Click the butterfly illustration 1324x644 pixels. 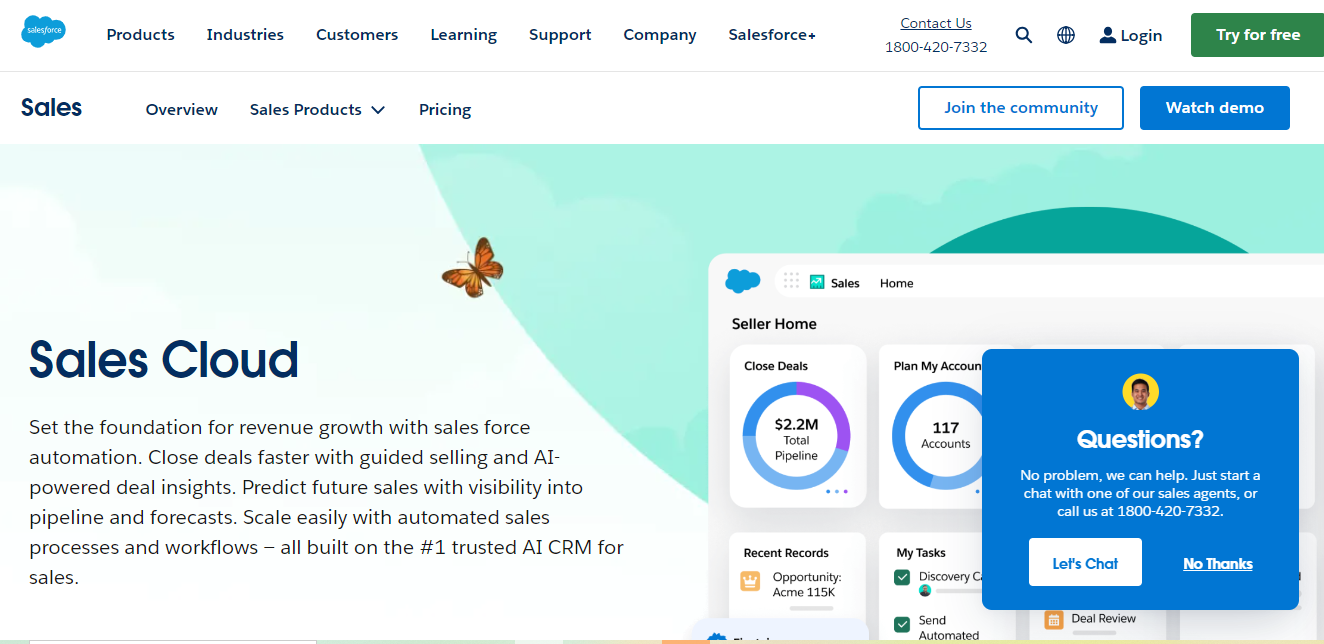[473, 267]
